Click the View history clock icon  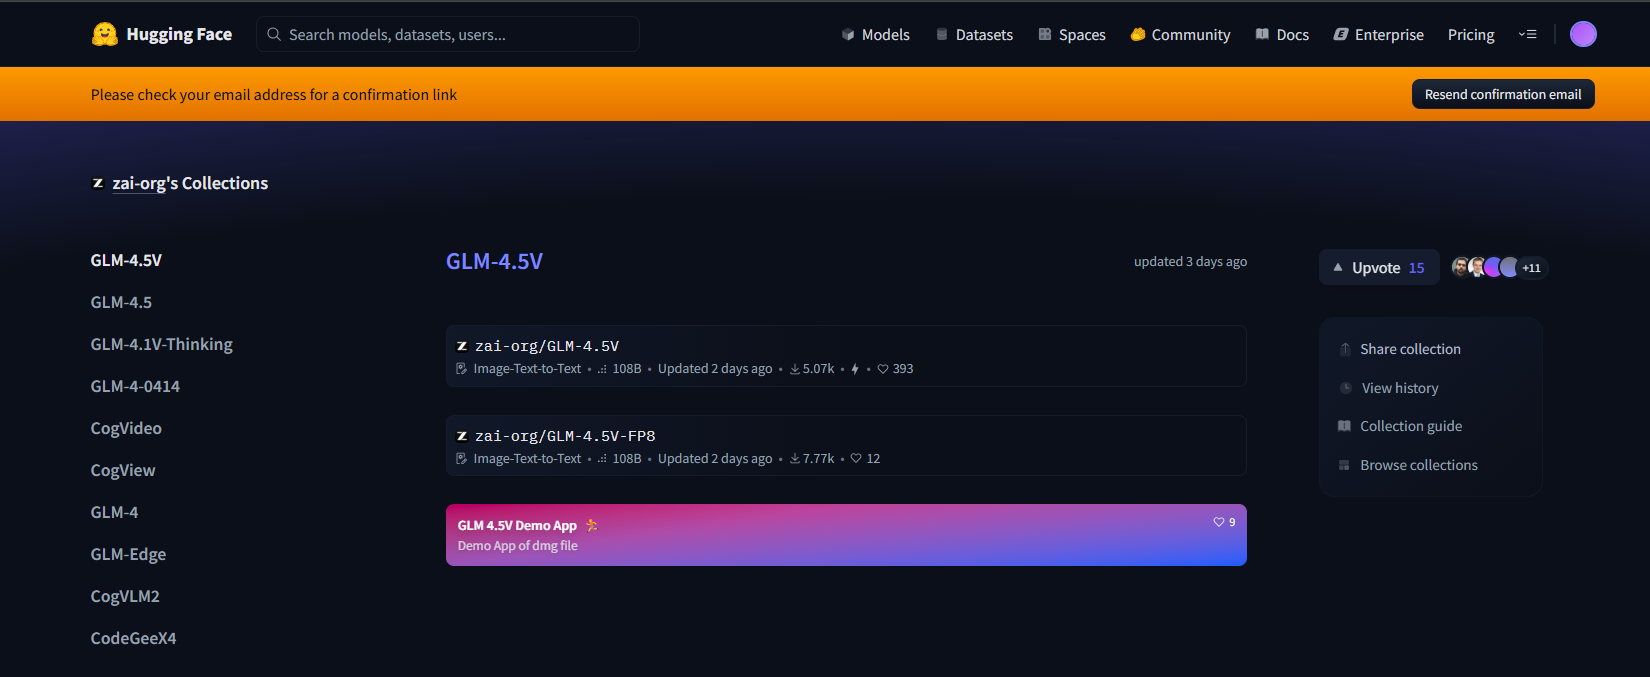tap(1346, 388)
